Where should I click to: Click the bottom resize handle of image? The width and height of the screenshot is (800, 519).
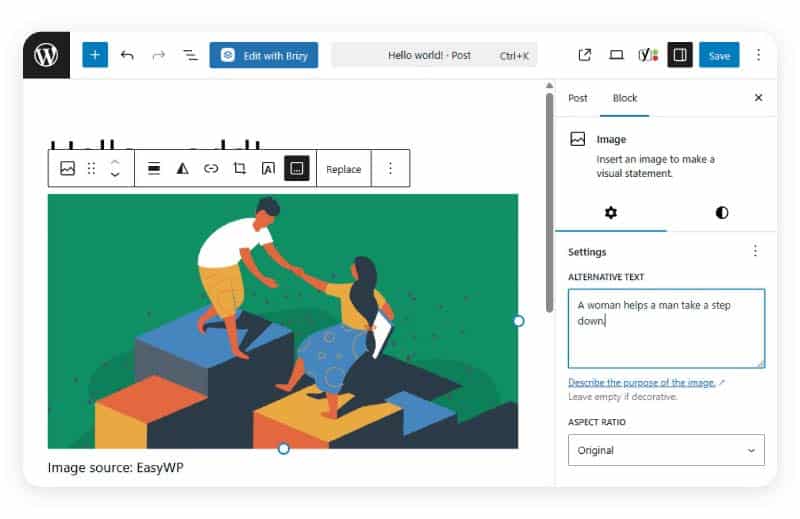click(284, 449)
